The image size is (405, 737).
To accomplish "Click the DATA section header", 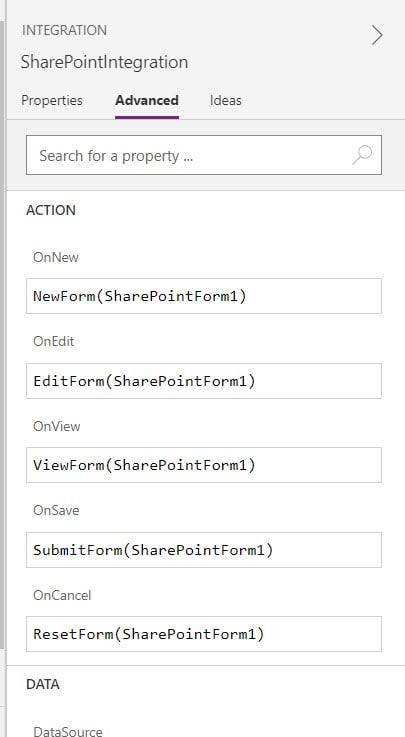I will coord(43,684).
